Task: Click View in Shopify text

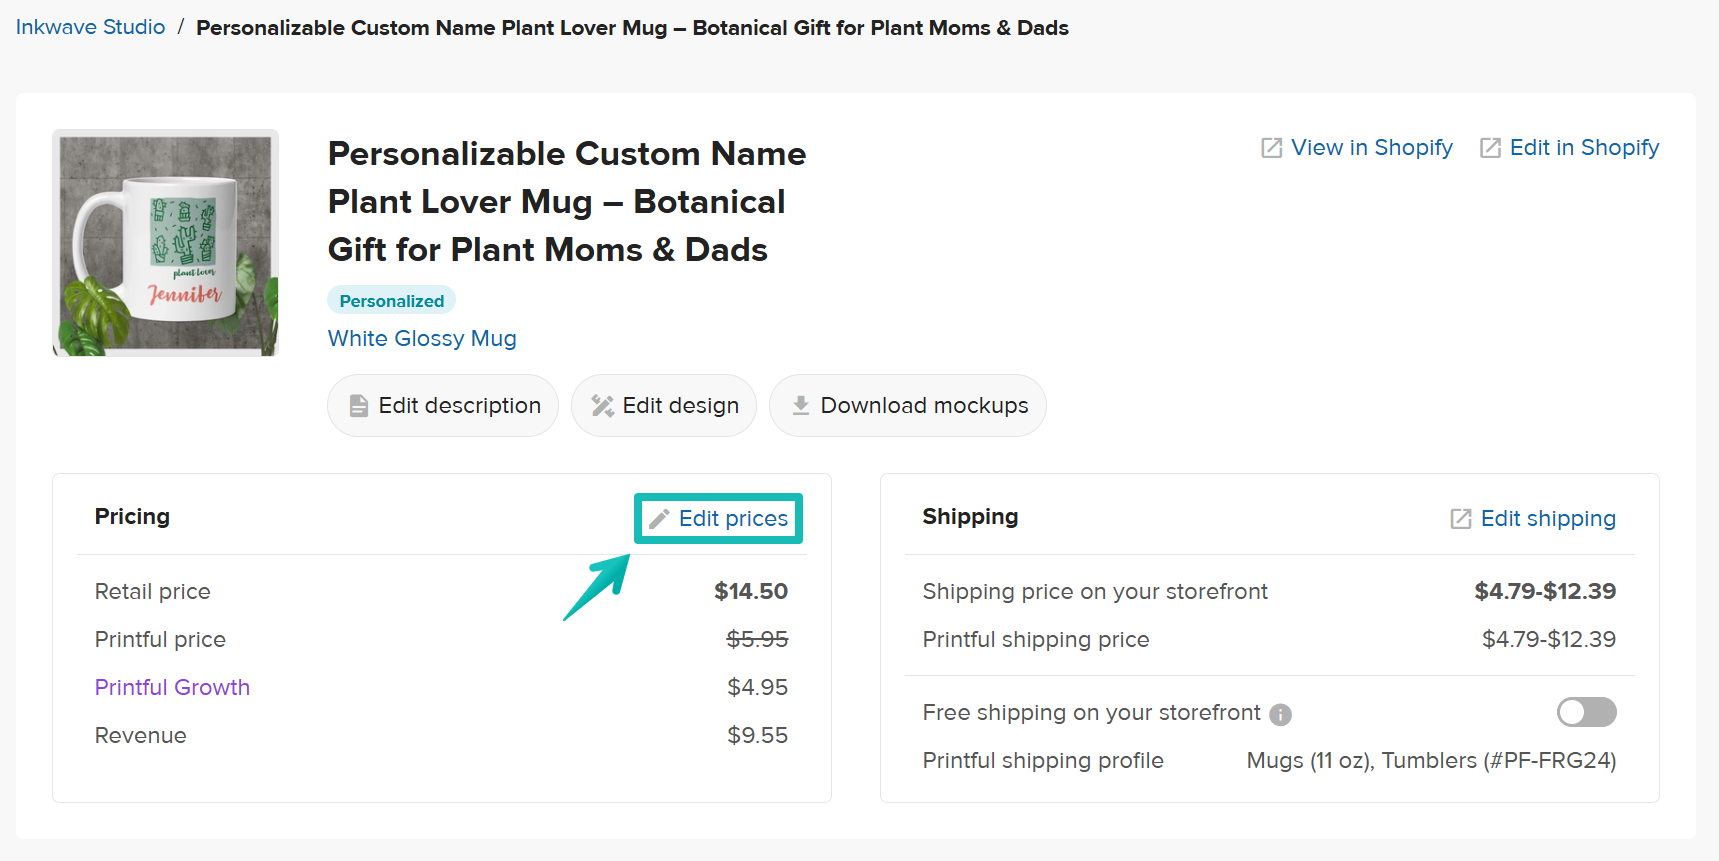Action: pos(1371,148)
